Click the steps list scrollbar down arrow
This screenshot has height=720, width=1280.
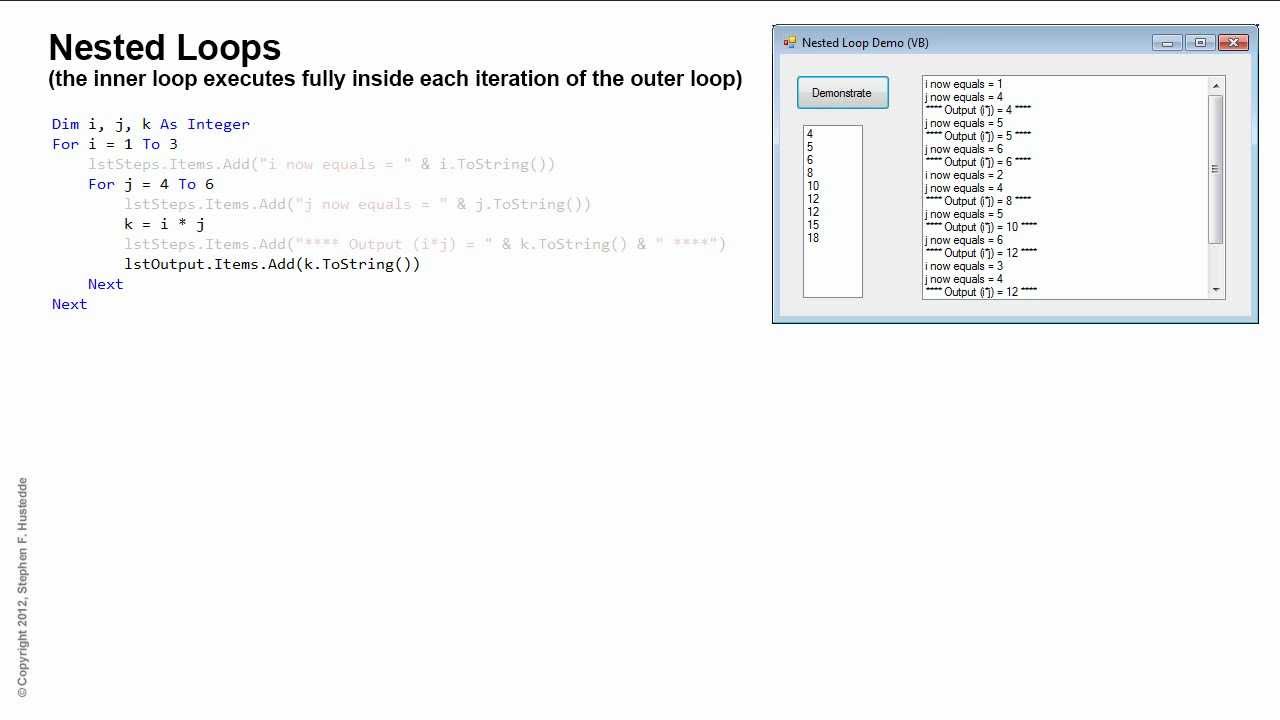[1216, 290]
